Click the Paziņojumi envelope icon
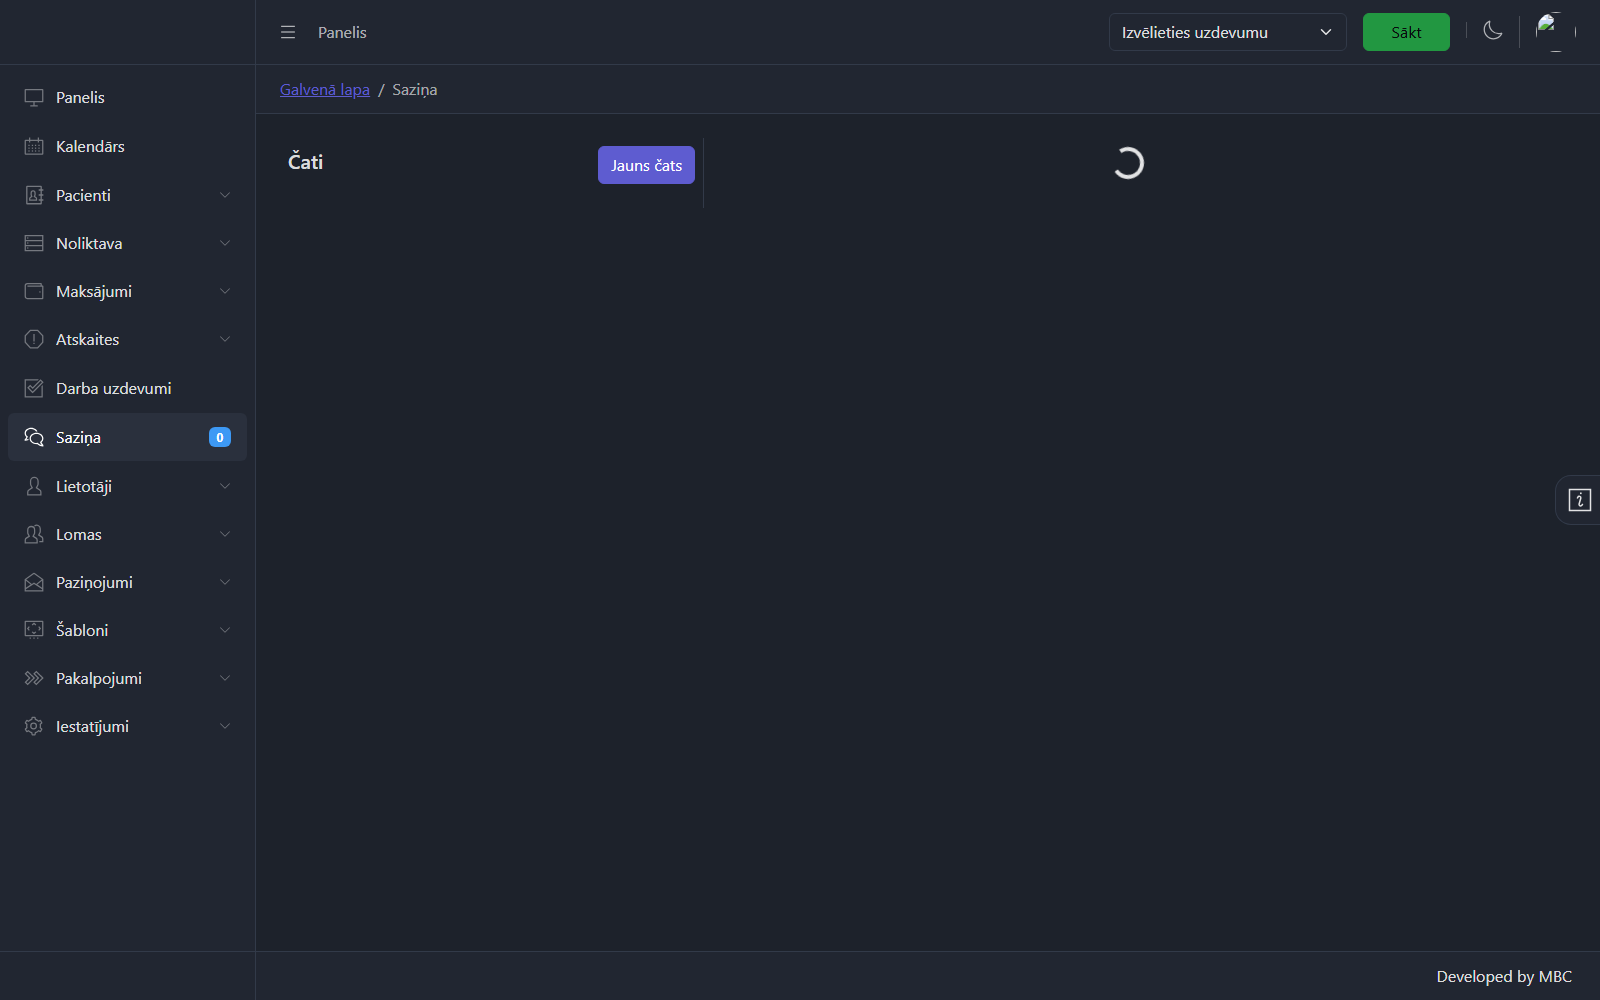The width and height of the screenshot is (1600, 1000). click(x=34, y=582)
